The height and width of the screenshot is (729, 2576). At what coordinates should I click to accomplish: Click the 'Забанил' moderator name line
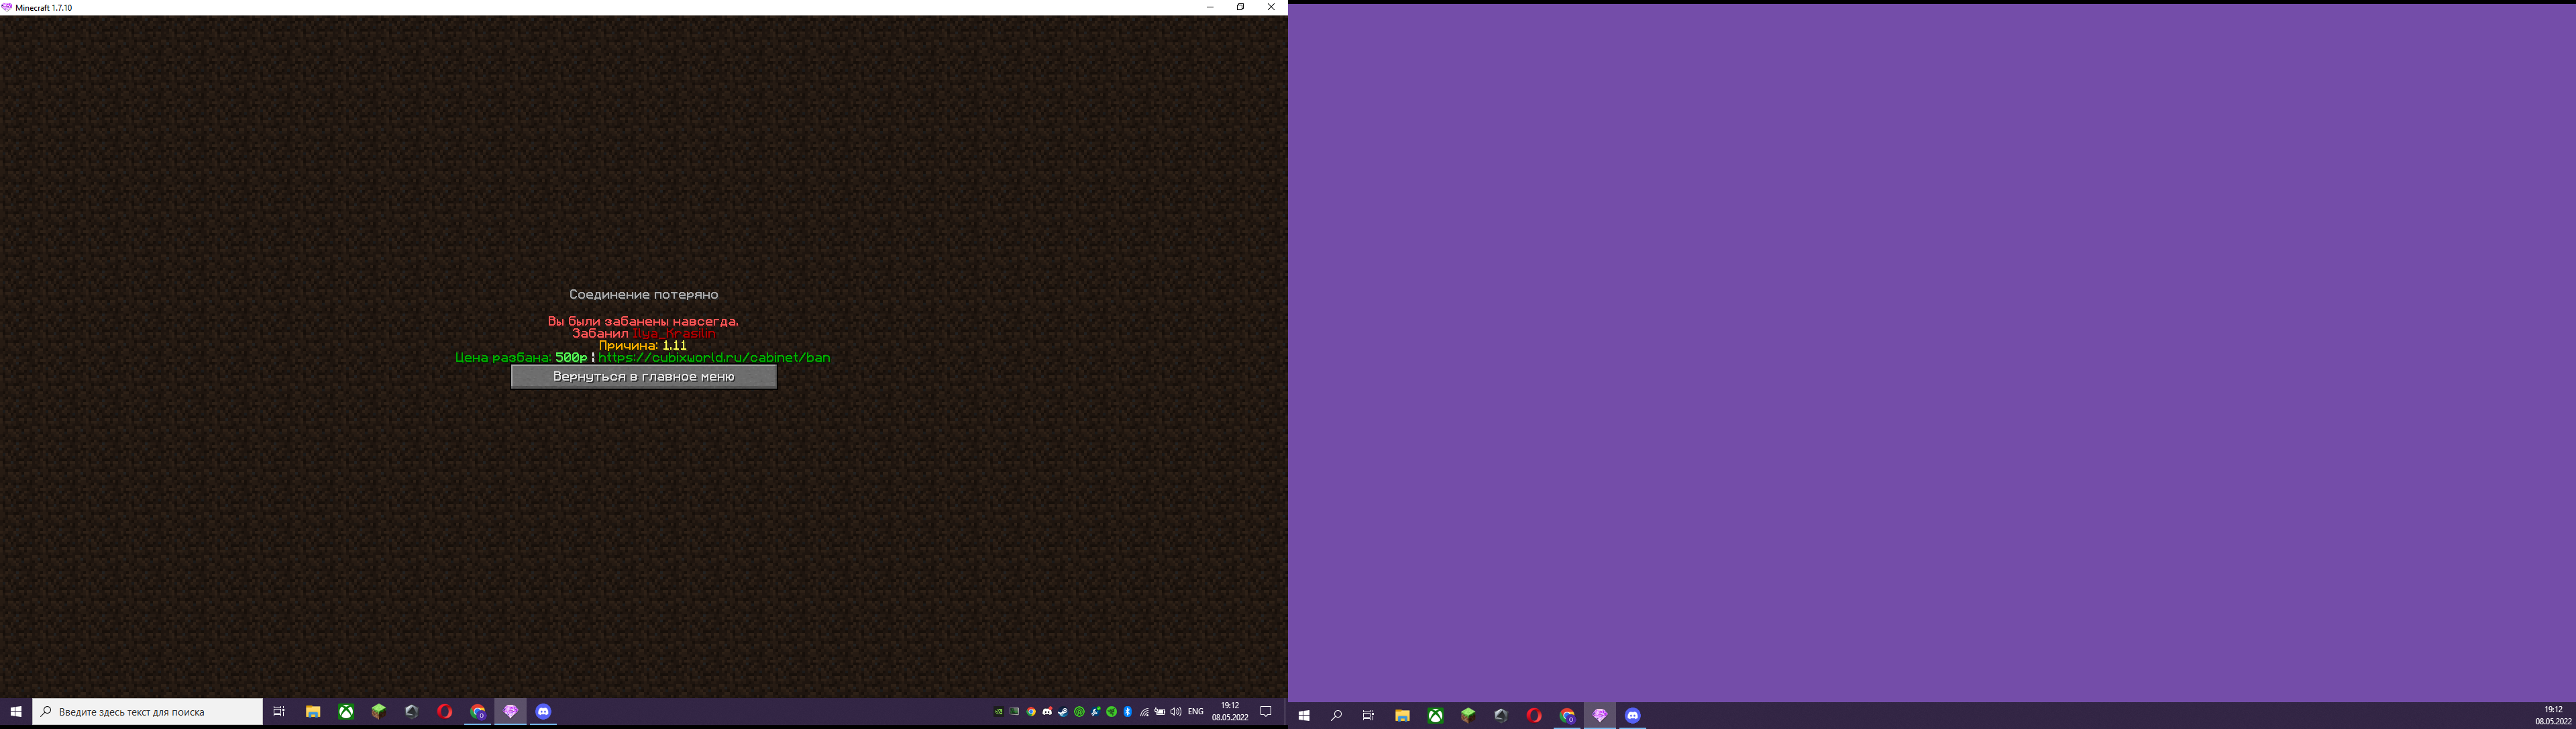pyautogui.click(x=644, y=333)
